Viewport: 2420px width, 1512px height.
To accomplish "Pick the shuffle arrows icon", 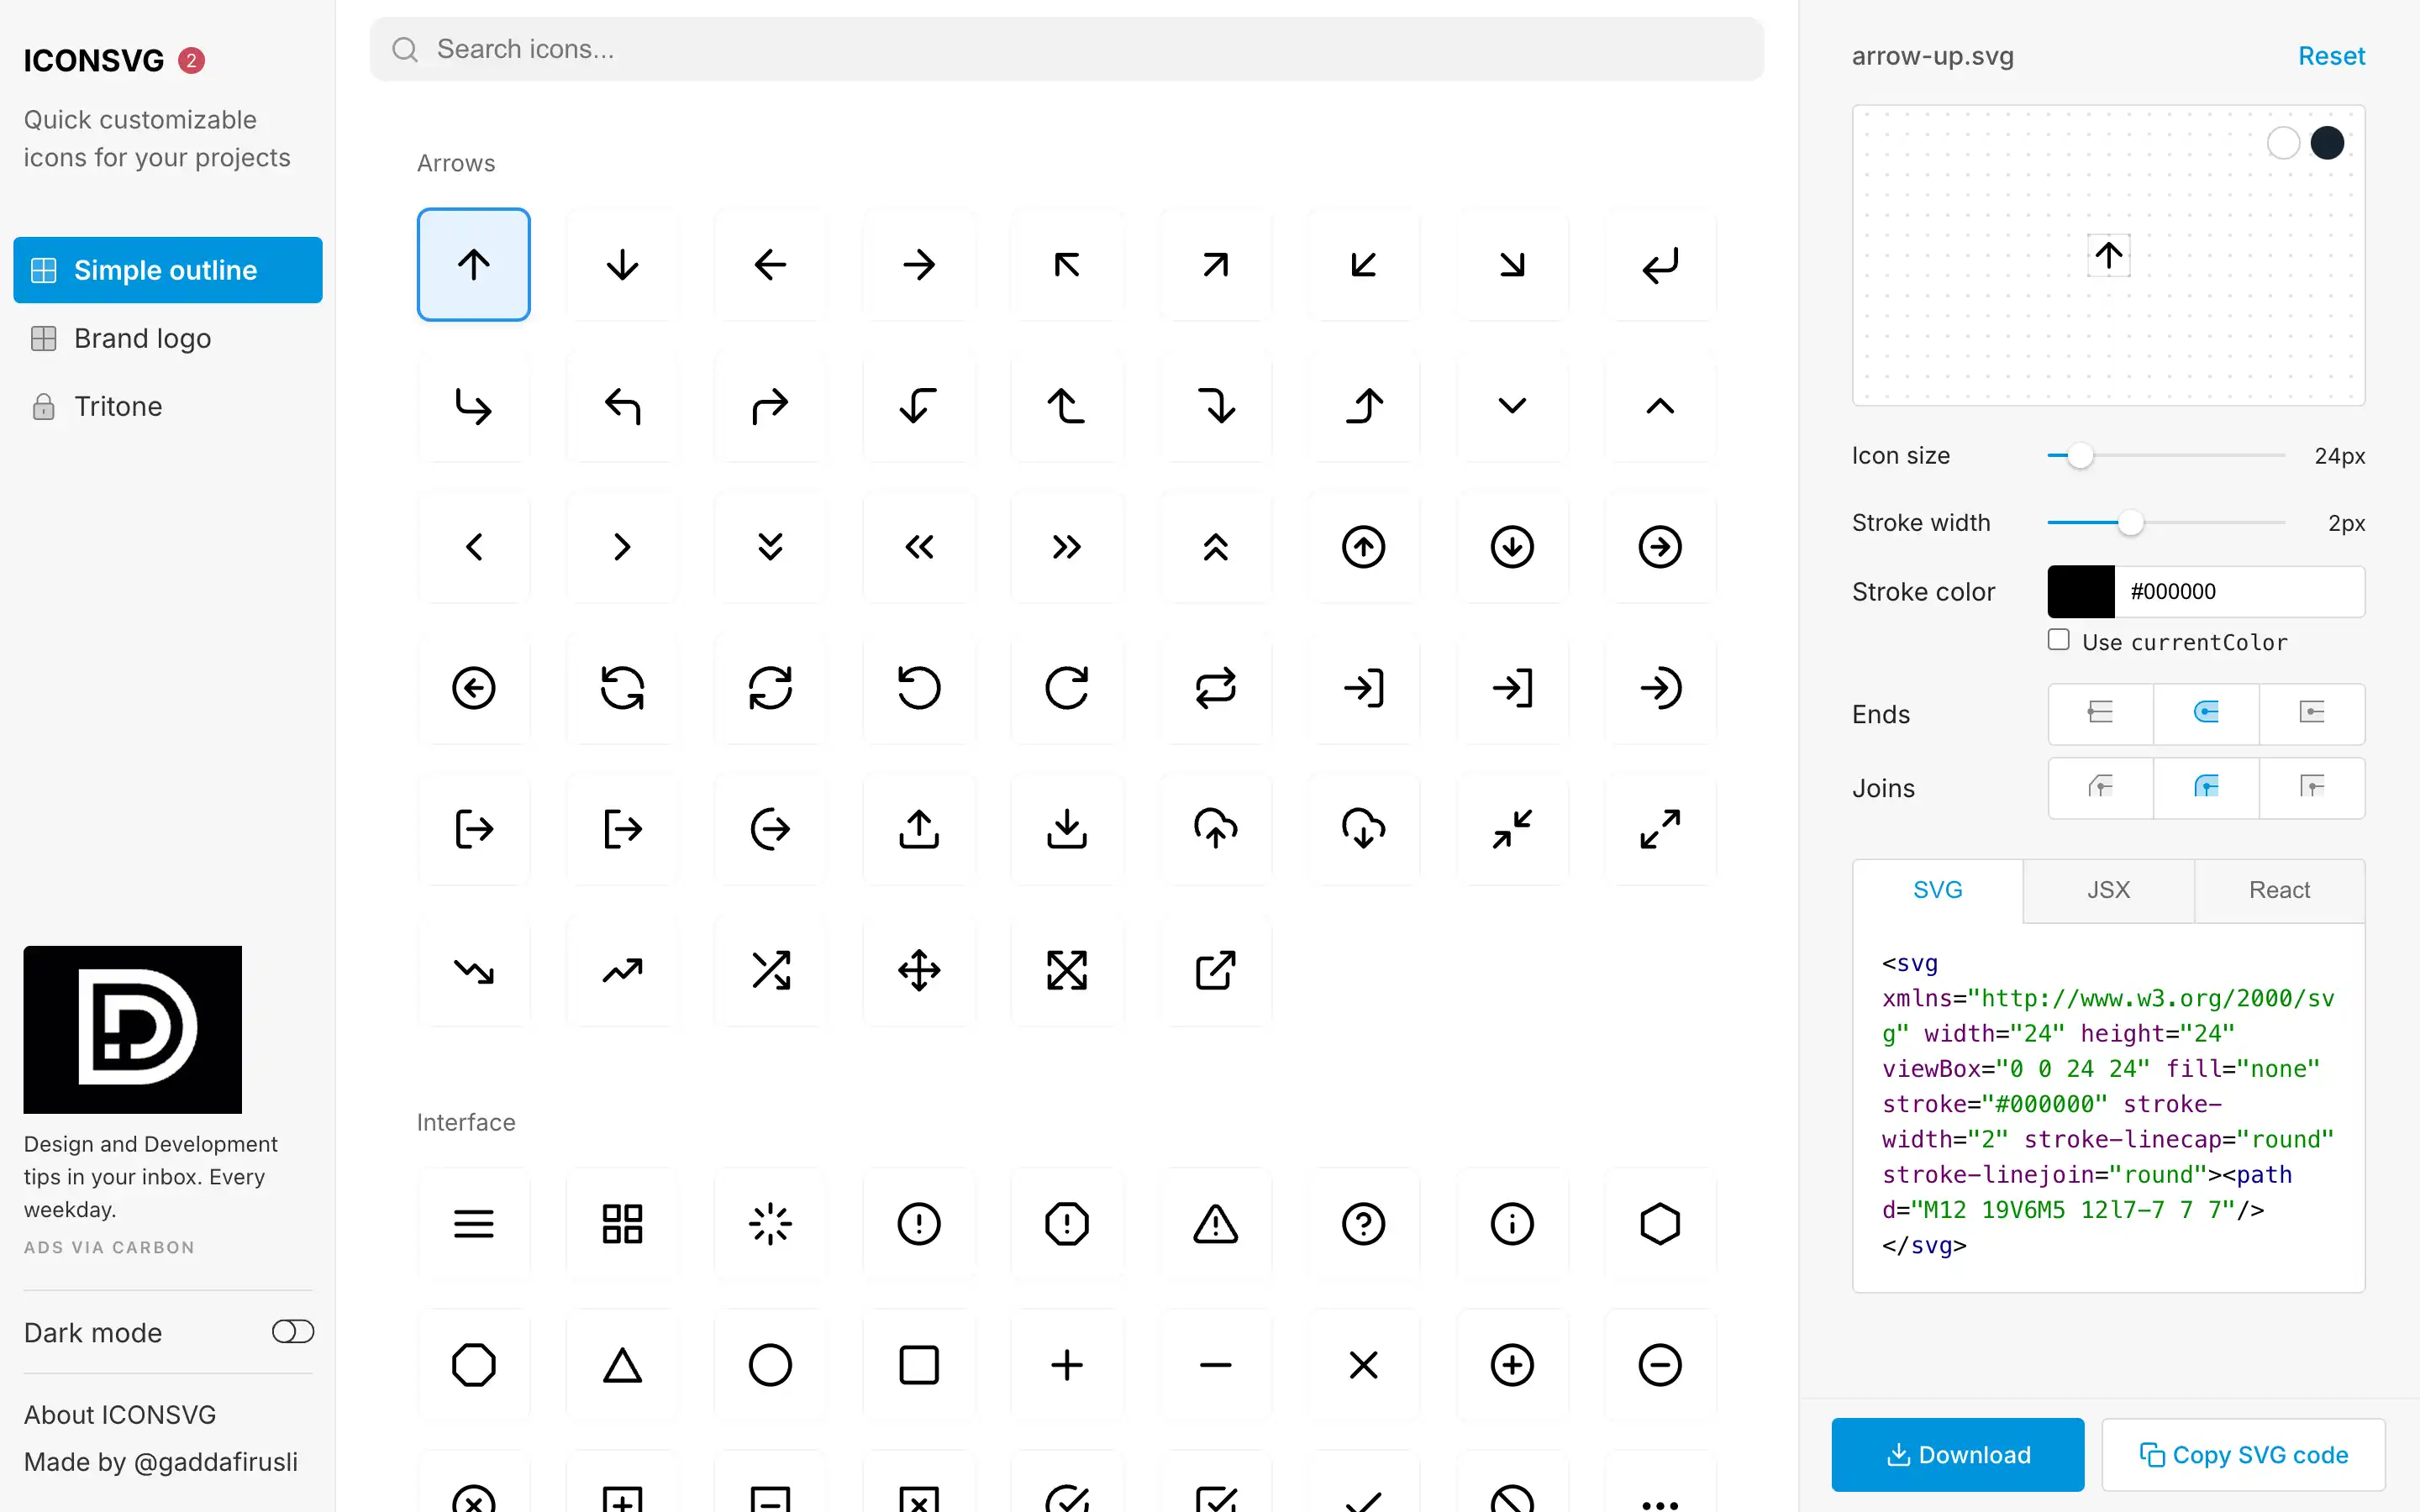I will pos(770,970).
